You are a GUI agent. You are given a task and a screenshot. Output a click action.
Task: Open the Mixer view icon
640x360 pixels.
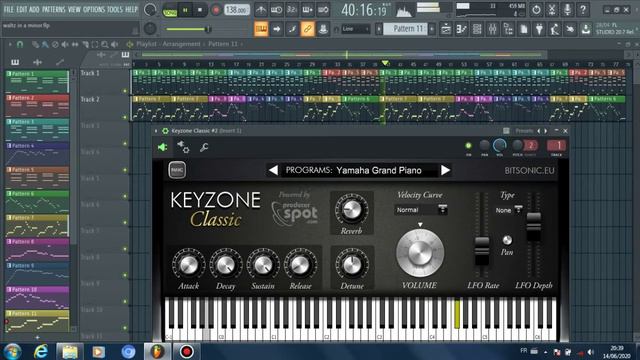pos(493,29)
